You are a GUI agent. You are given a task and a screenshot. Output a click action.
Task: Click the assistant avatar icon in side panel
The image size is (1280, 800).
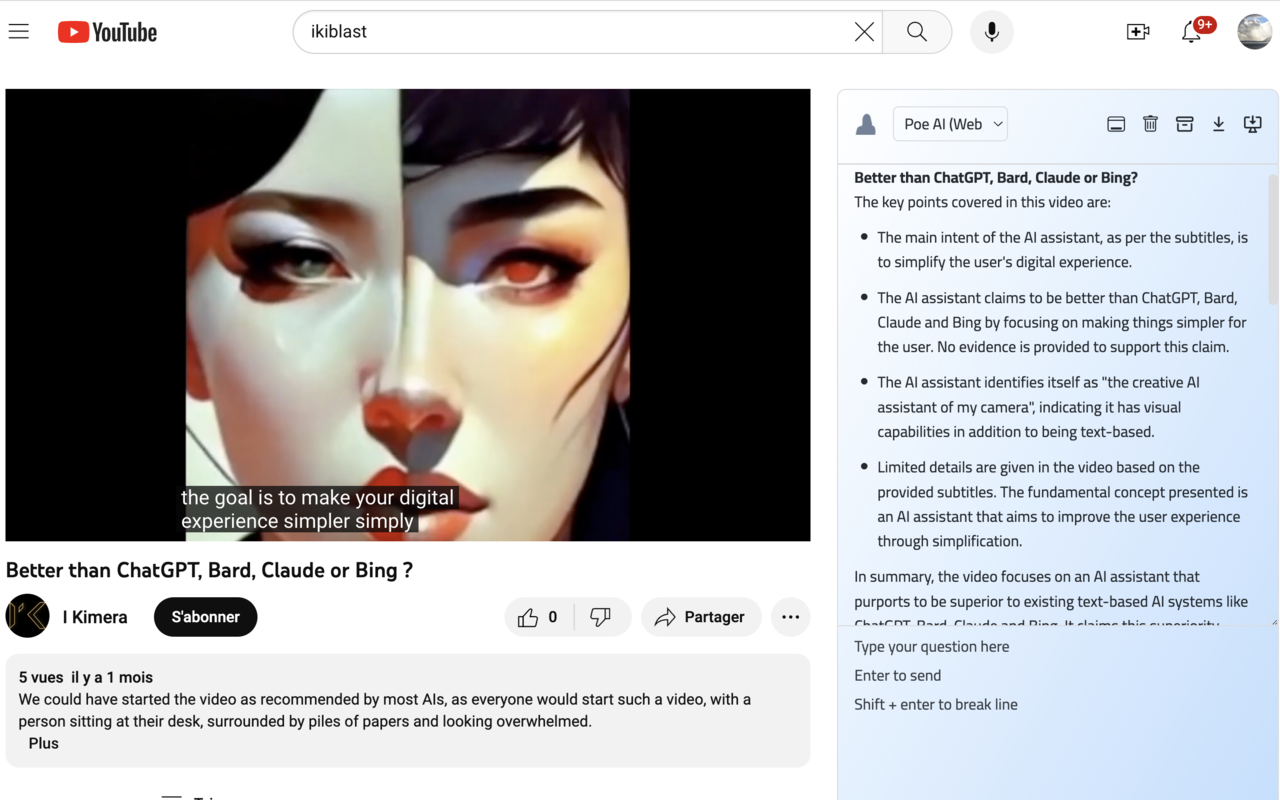coord(866,124)
